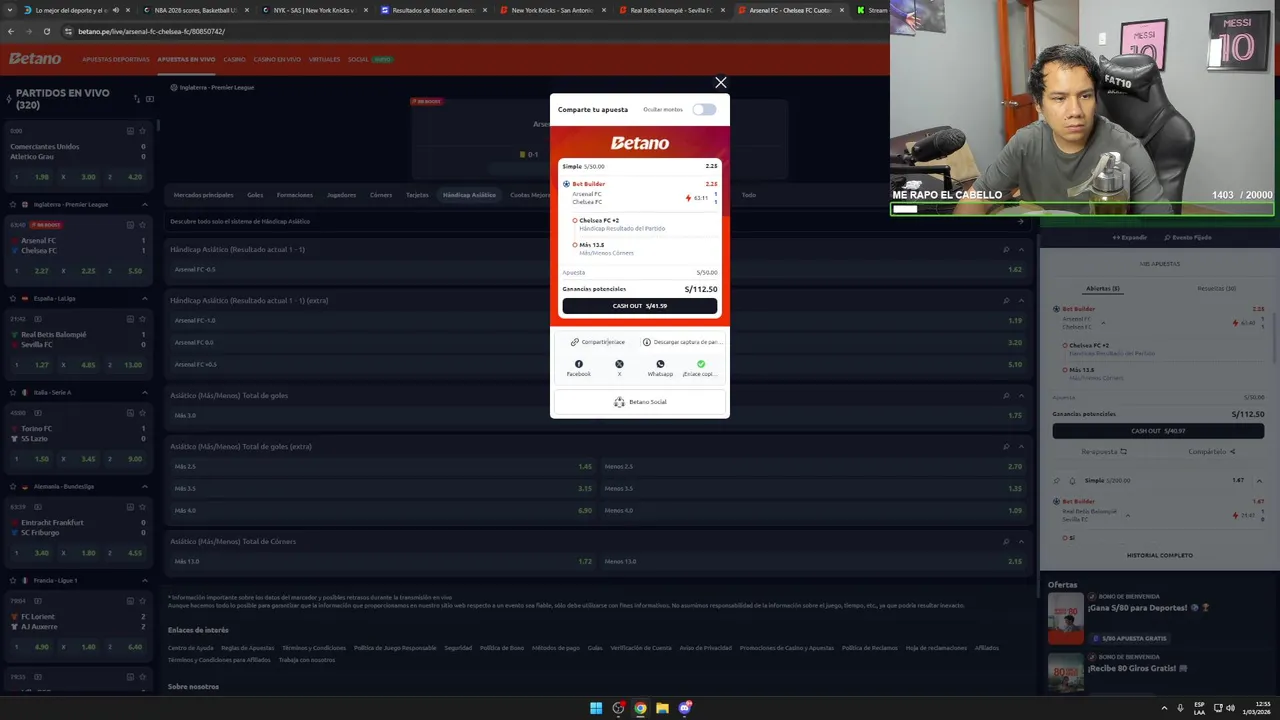Open Betano Social from the share dialog
Viewport: 1280px width, 720px height.
coord(640,402)
